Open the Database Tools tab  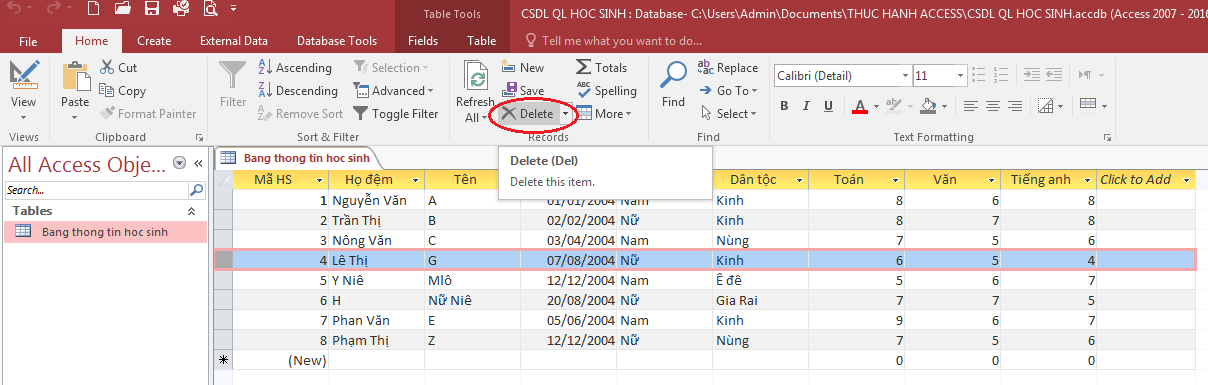(337, 41)
